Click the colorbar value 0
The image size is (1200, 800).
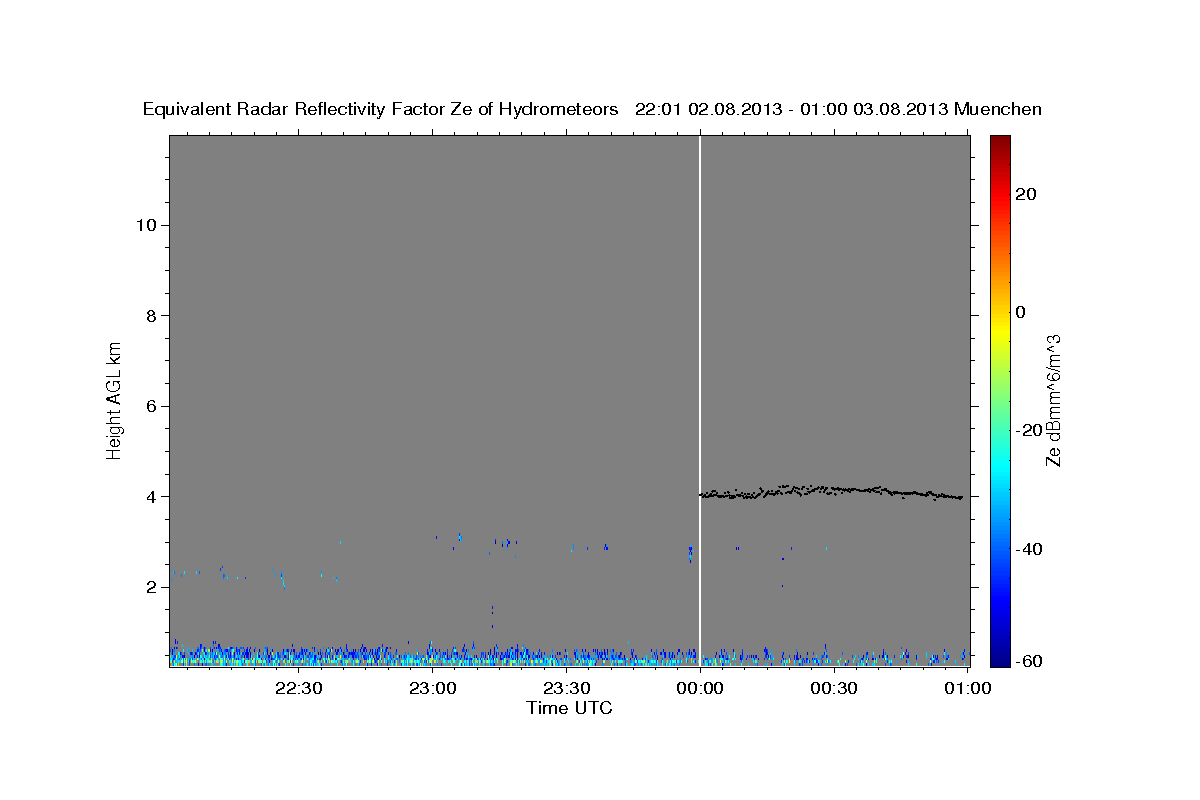[x=1022, y=312]
